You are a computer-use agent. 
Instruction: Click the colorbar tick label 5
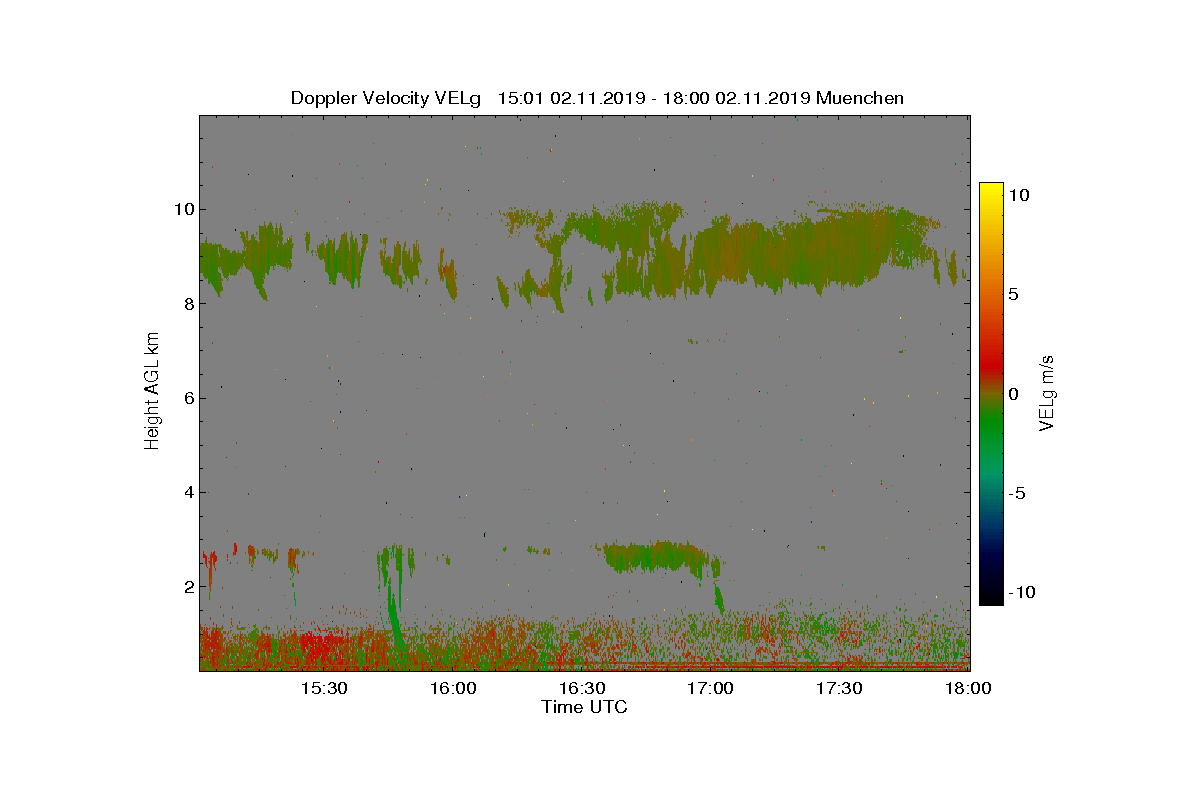point(1013,295)
